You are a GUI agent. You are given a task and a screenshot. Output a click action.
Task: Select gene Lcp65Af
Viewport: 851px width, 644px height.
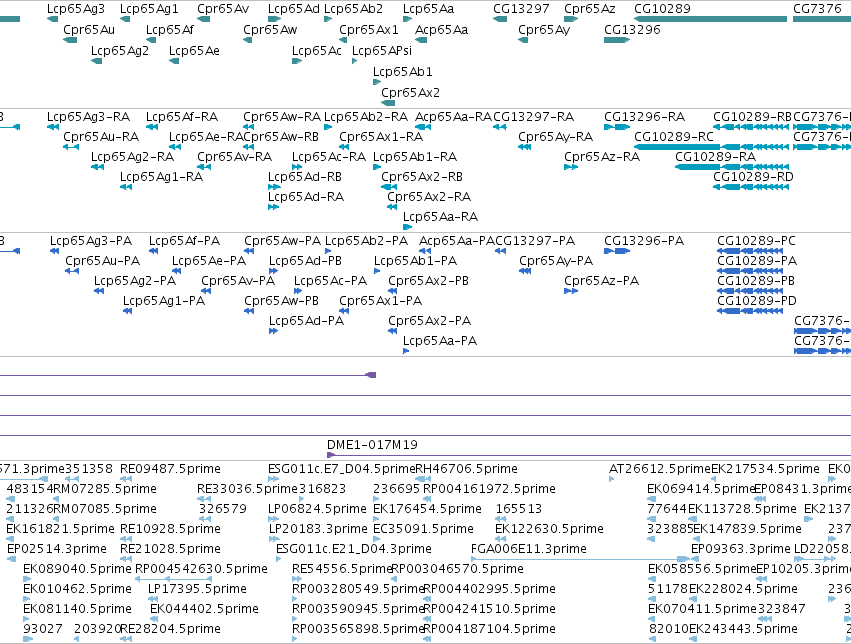coord(151,40)
